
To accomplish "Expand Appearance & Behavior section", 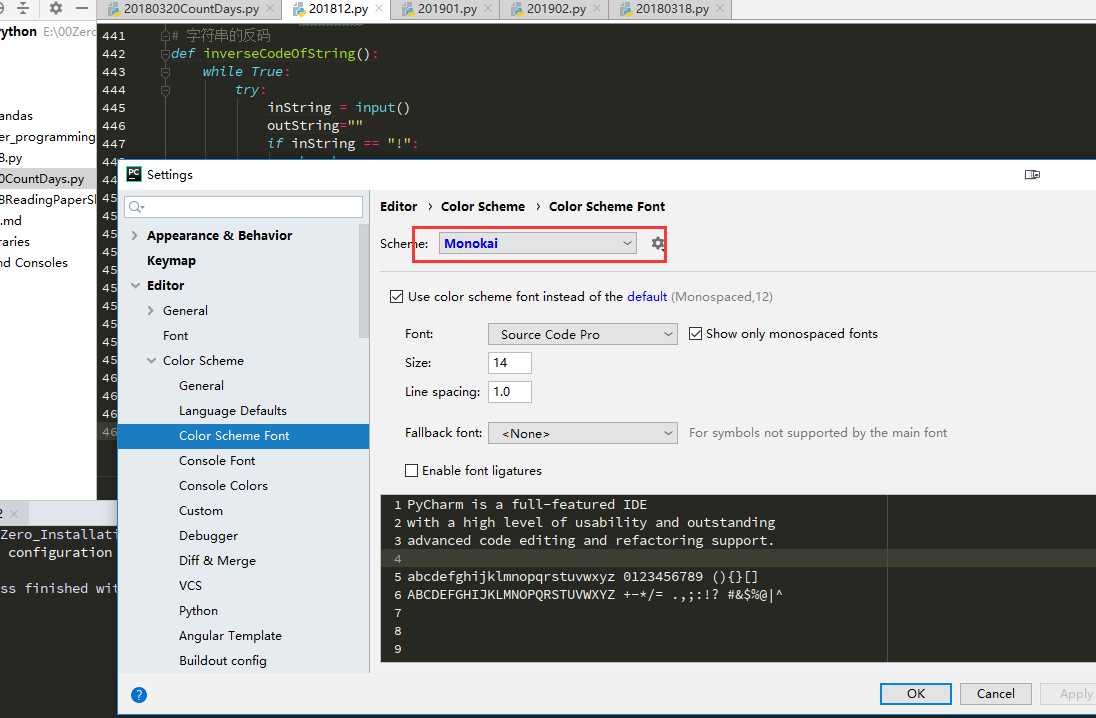I will coord(135,236).
